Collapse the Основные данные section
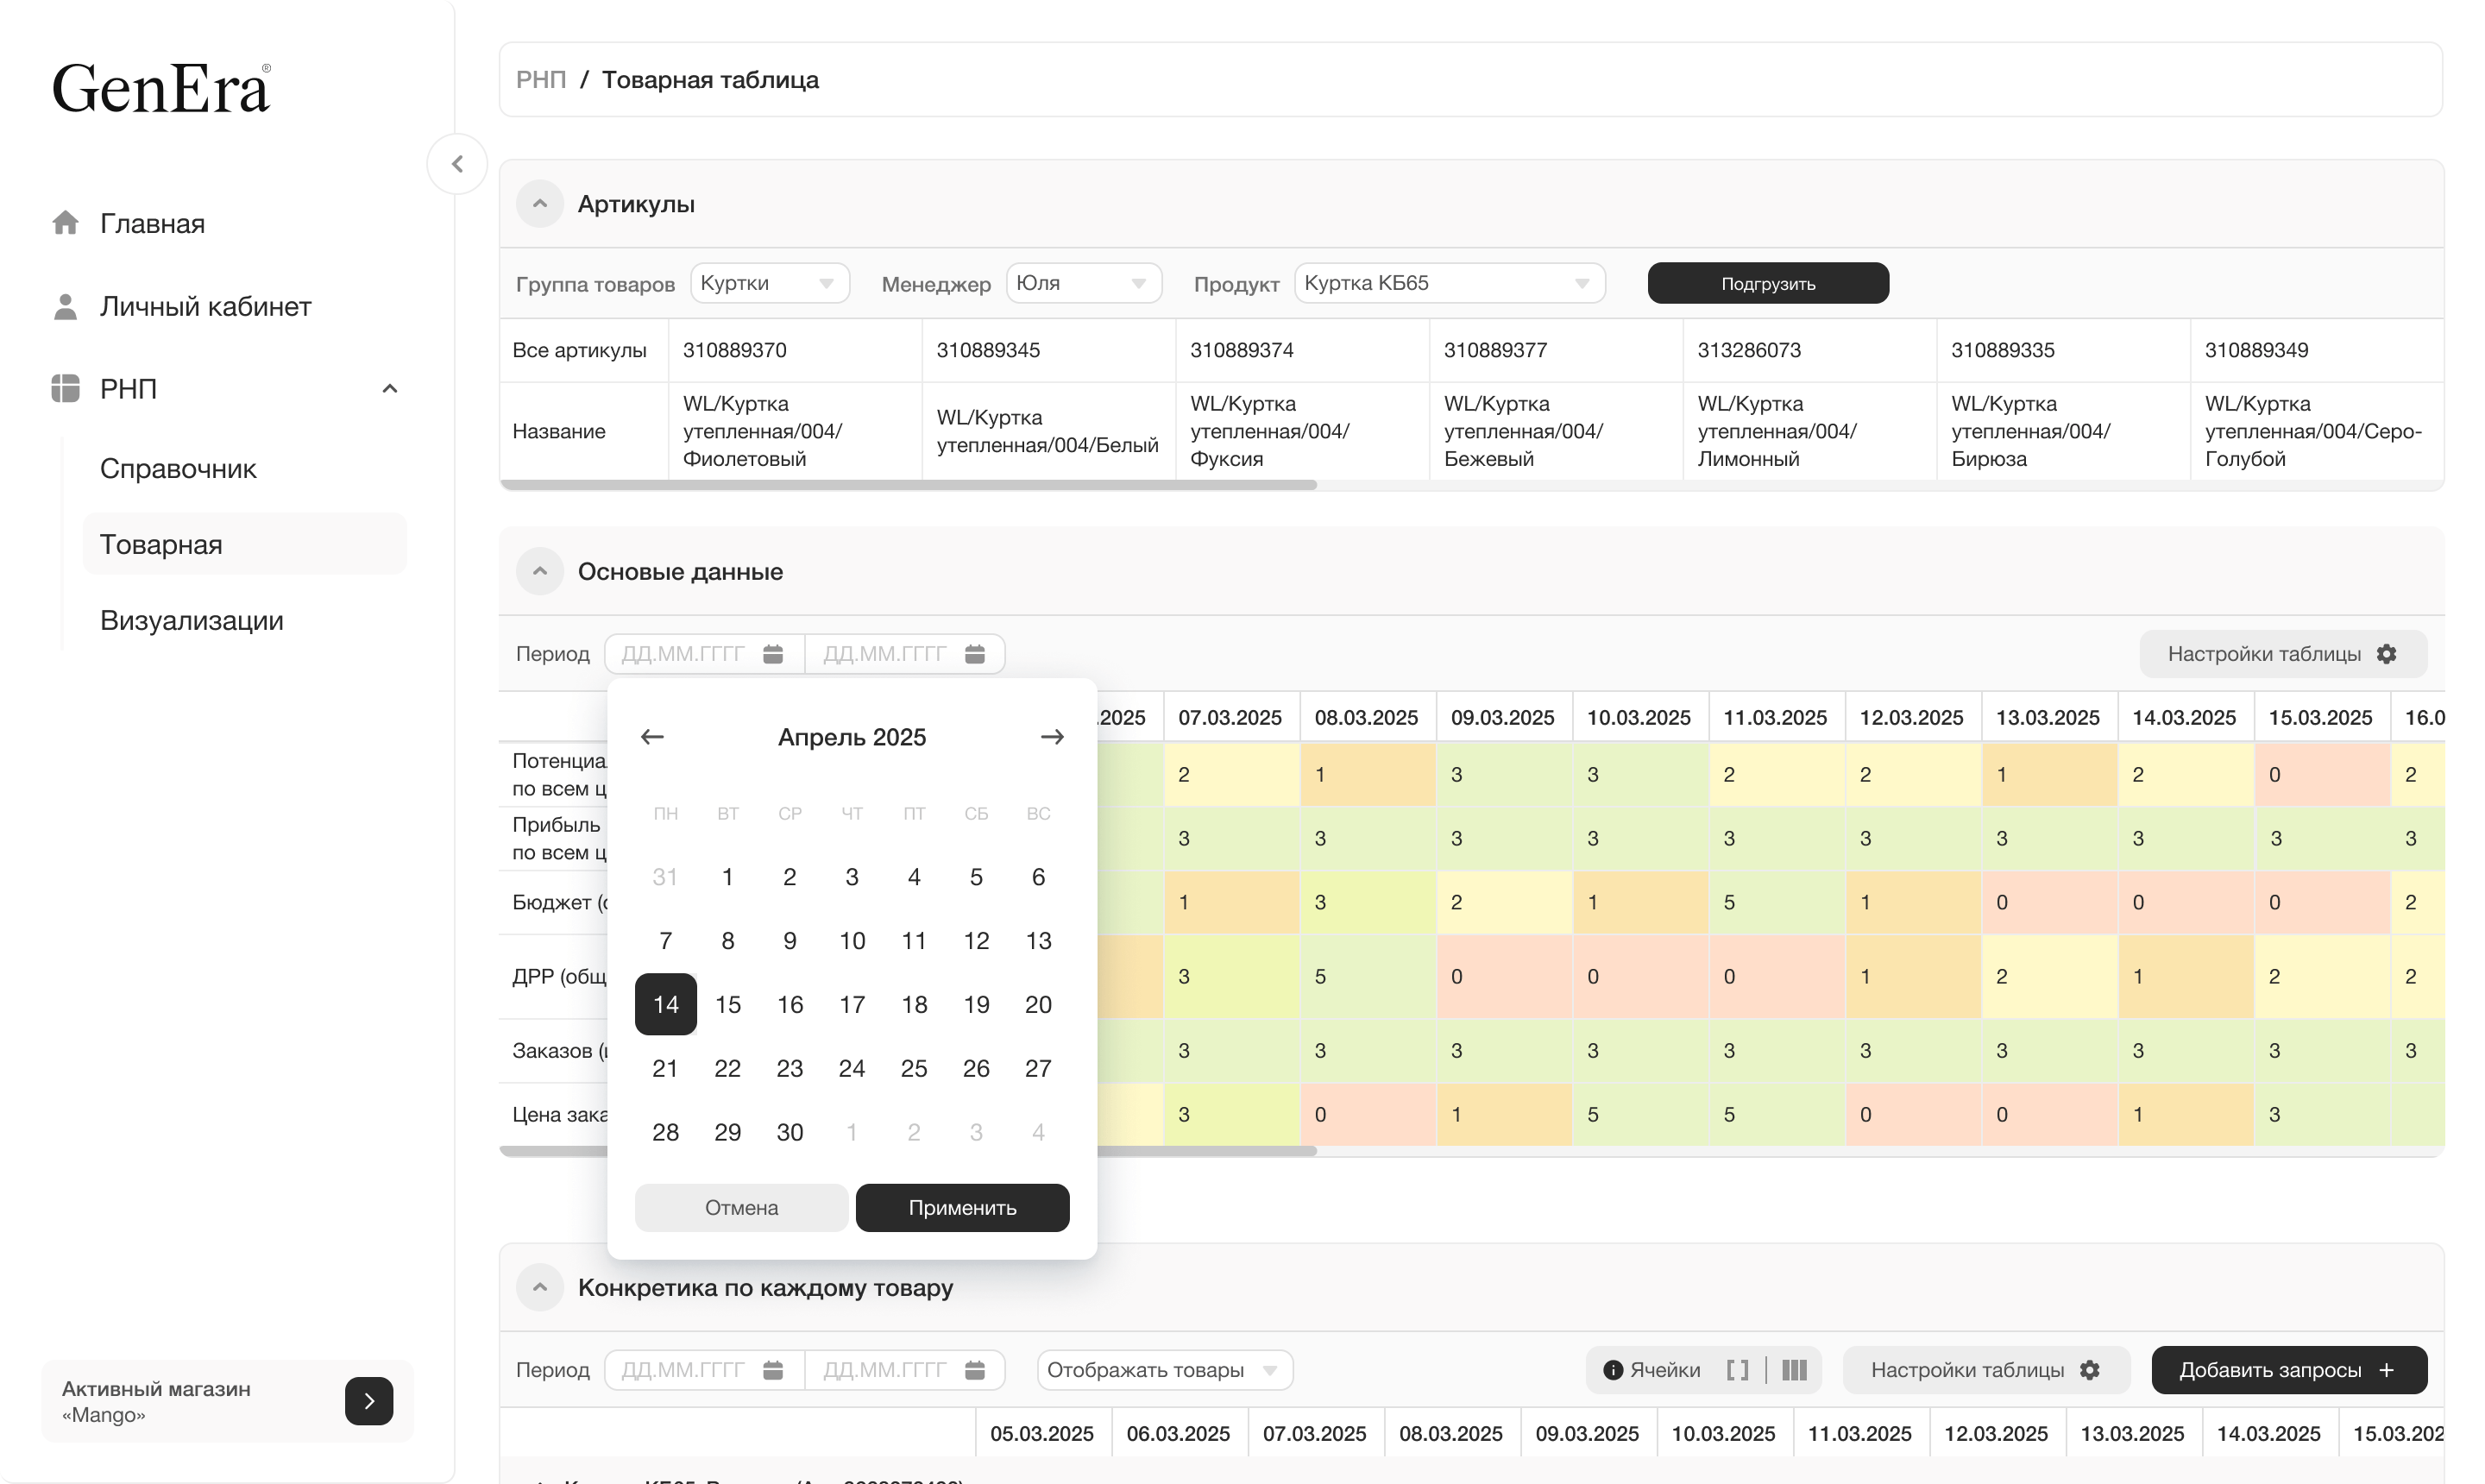The width and height of the screenshot is (2485, 1484). pos(540,572)
